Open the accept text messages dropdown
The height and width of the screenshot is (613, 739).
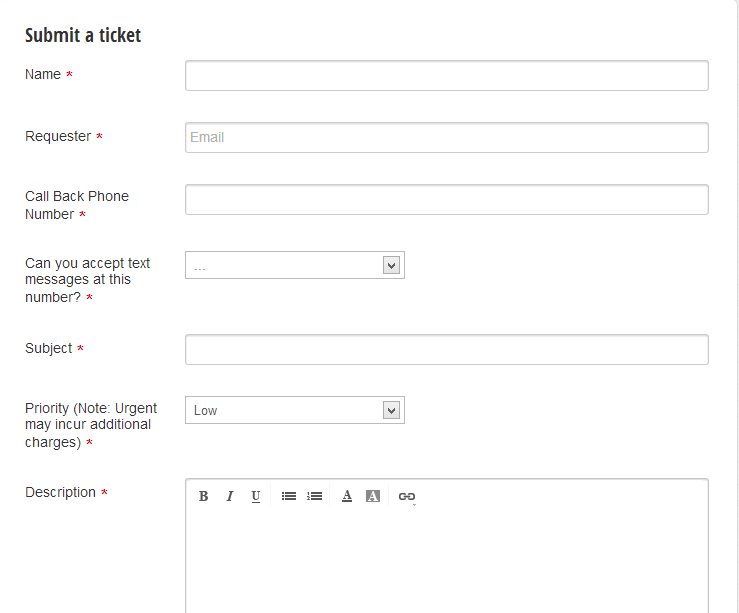pos(295,265)
